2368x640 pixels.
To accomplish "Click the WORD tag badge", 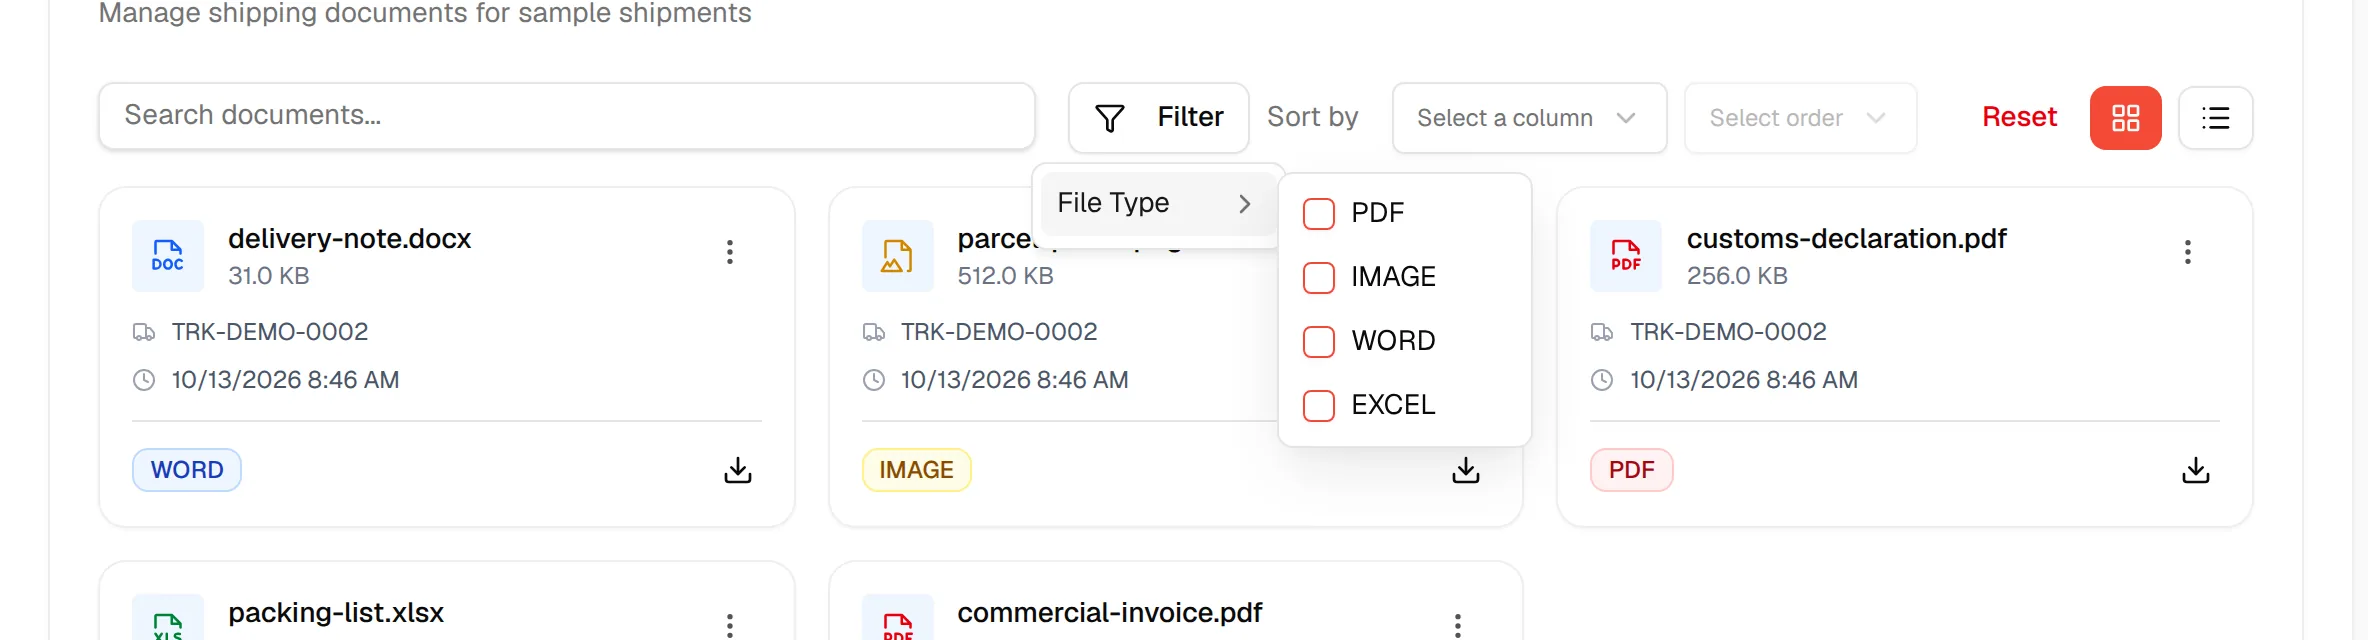I will pyautogui.click(x=187, y=470).
